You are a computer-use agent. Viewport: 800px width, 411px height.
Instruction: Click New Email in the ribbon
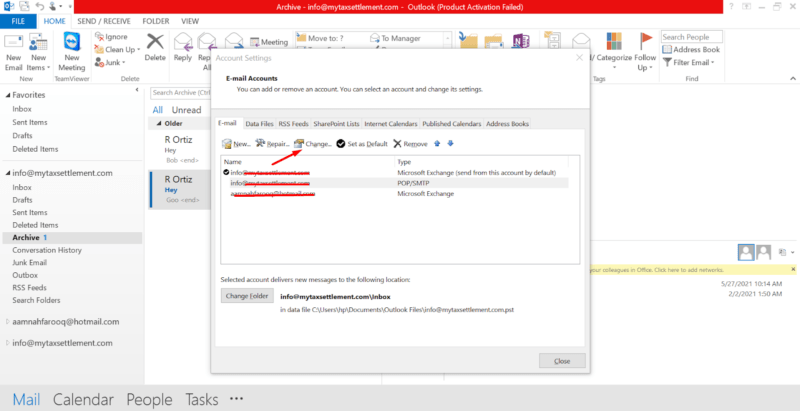point(14,53)
